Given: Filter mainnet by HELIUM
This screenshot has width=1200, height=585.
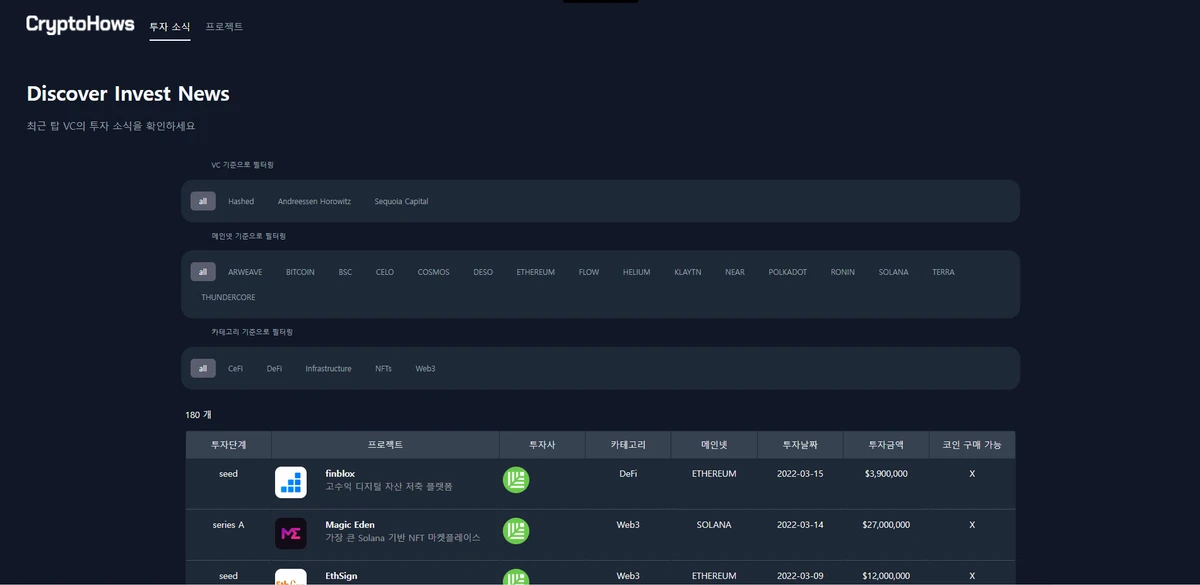Looking at the screenshot, I should tap(636, 272).
